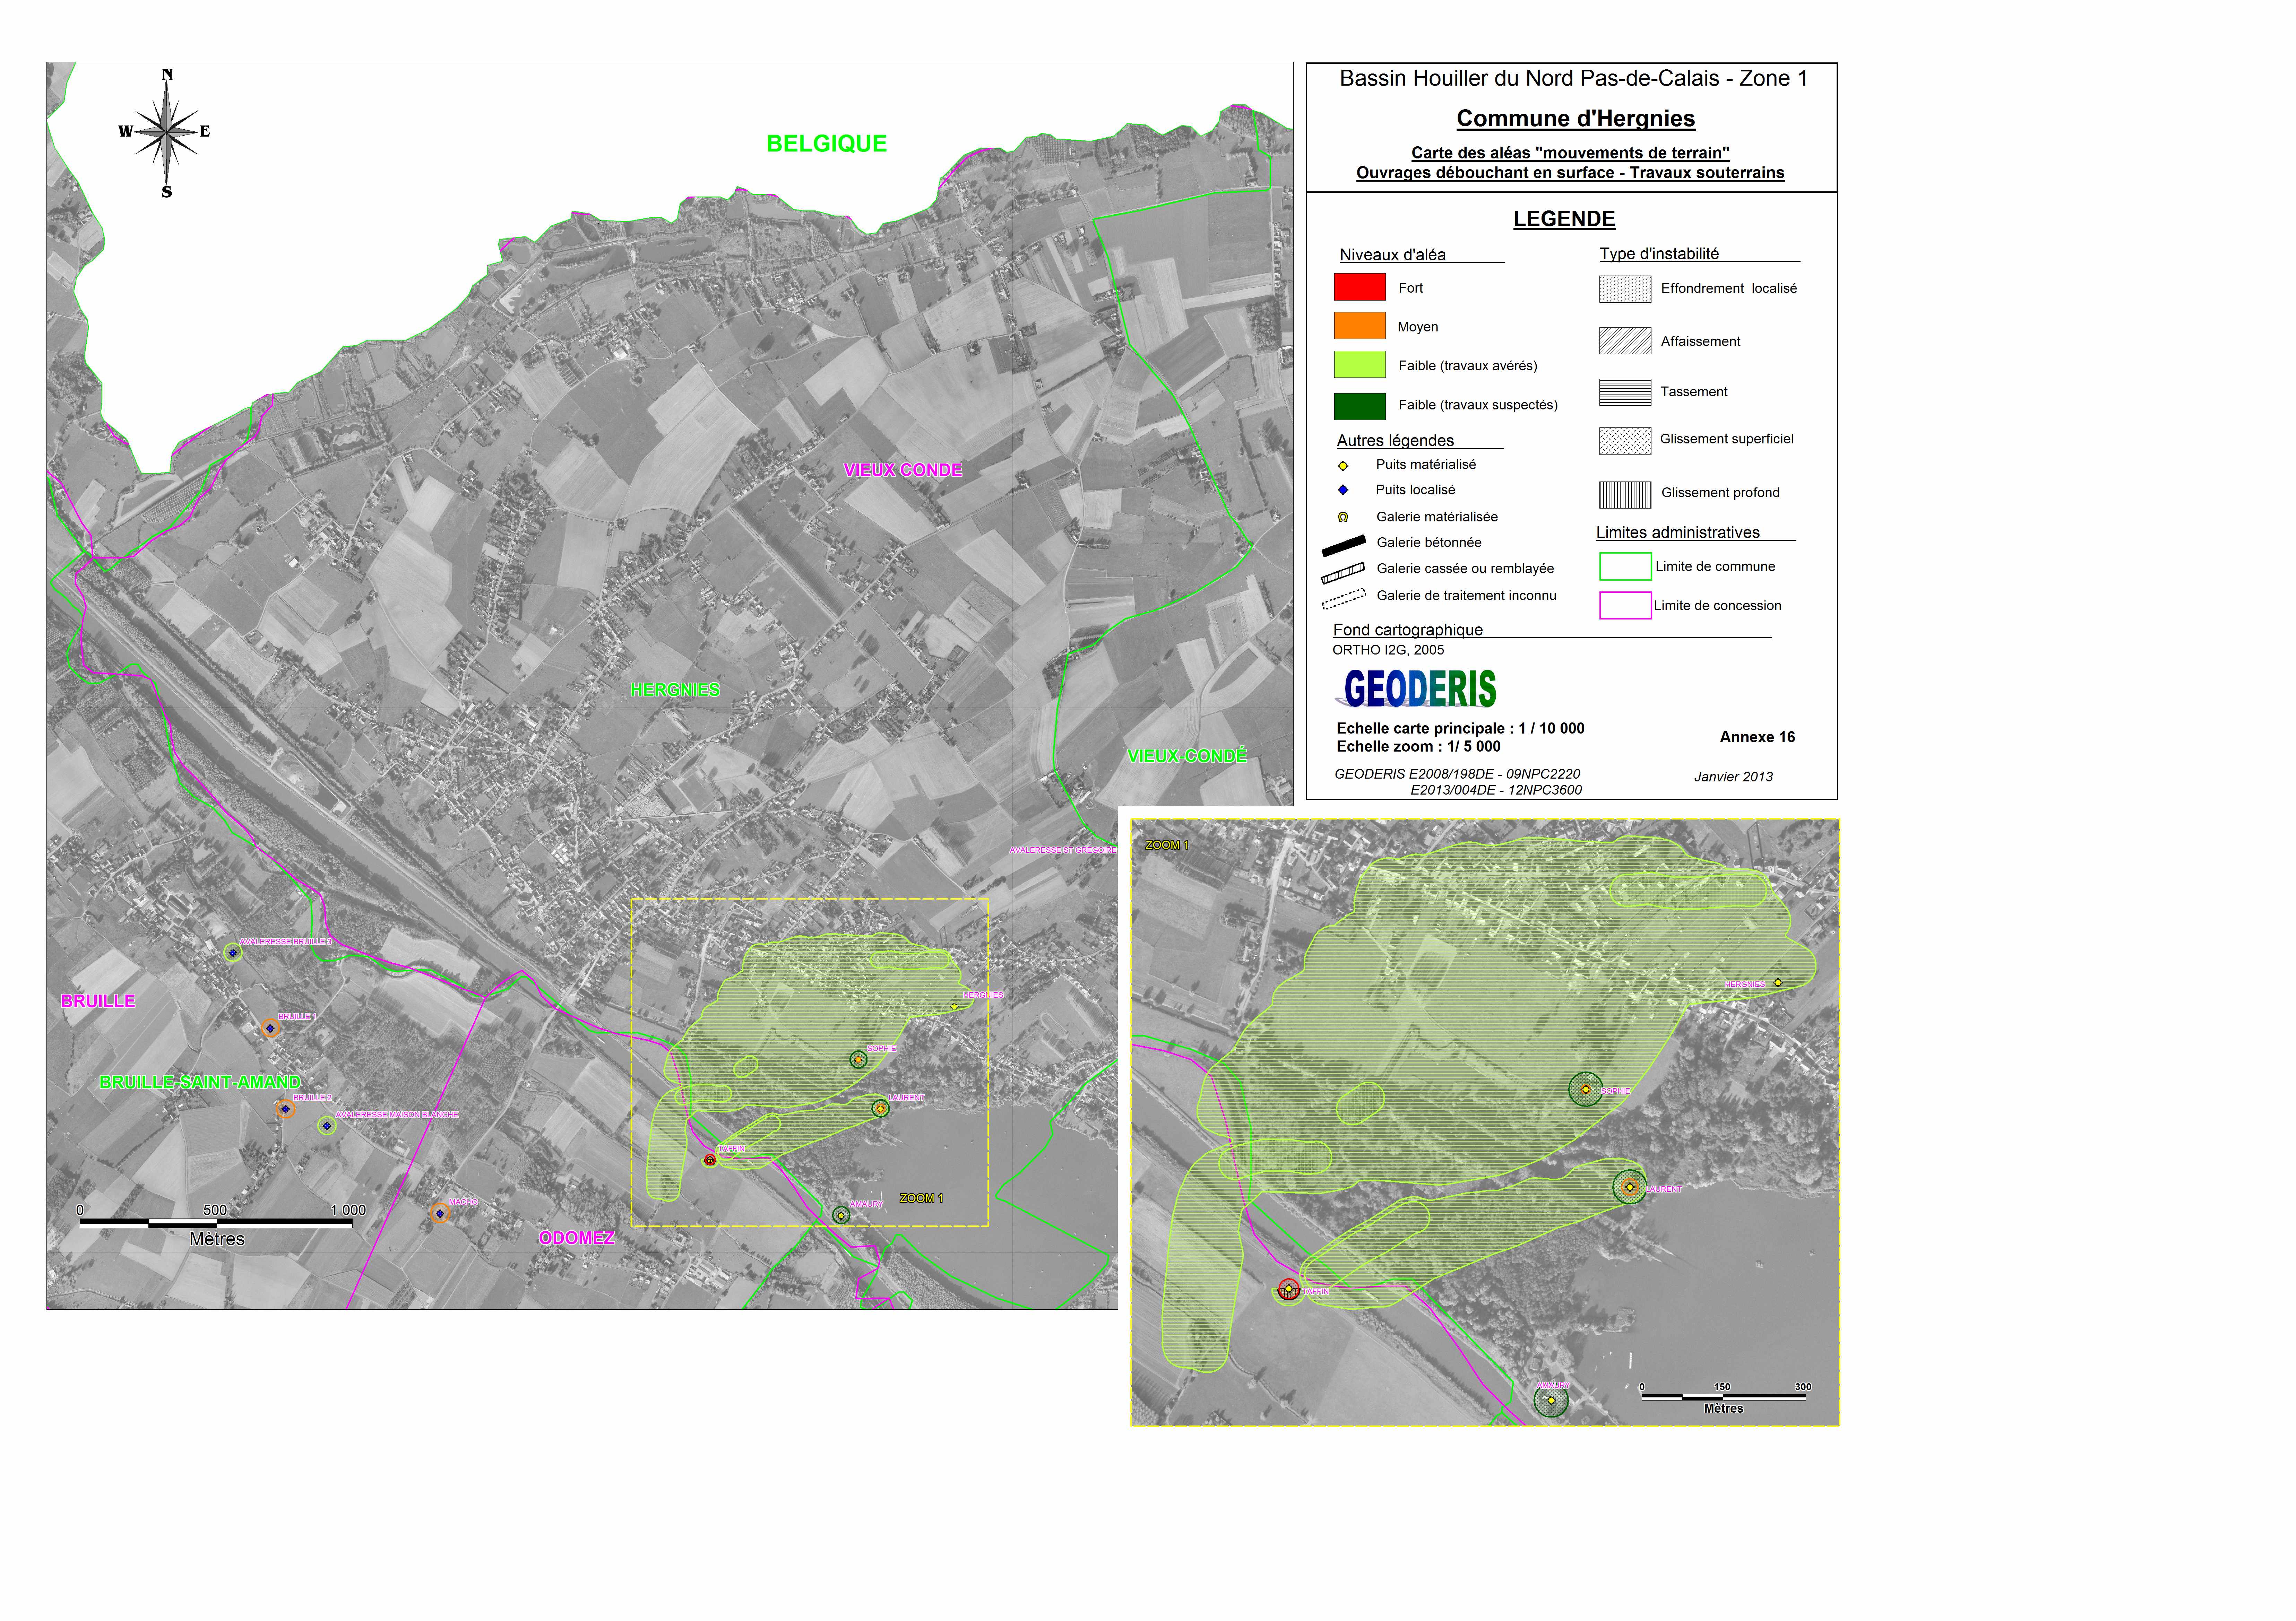Select the Puits matérialisé yellow diamond legend symbol
The height and width of the screenshot is (1621, 2296).
(x=1343, y=466)
